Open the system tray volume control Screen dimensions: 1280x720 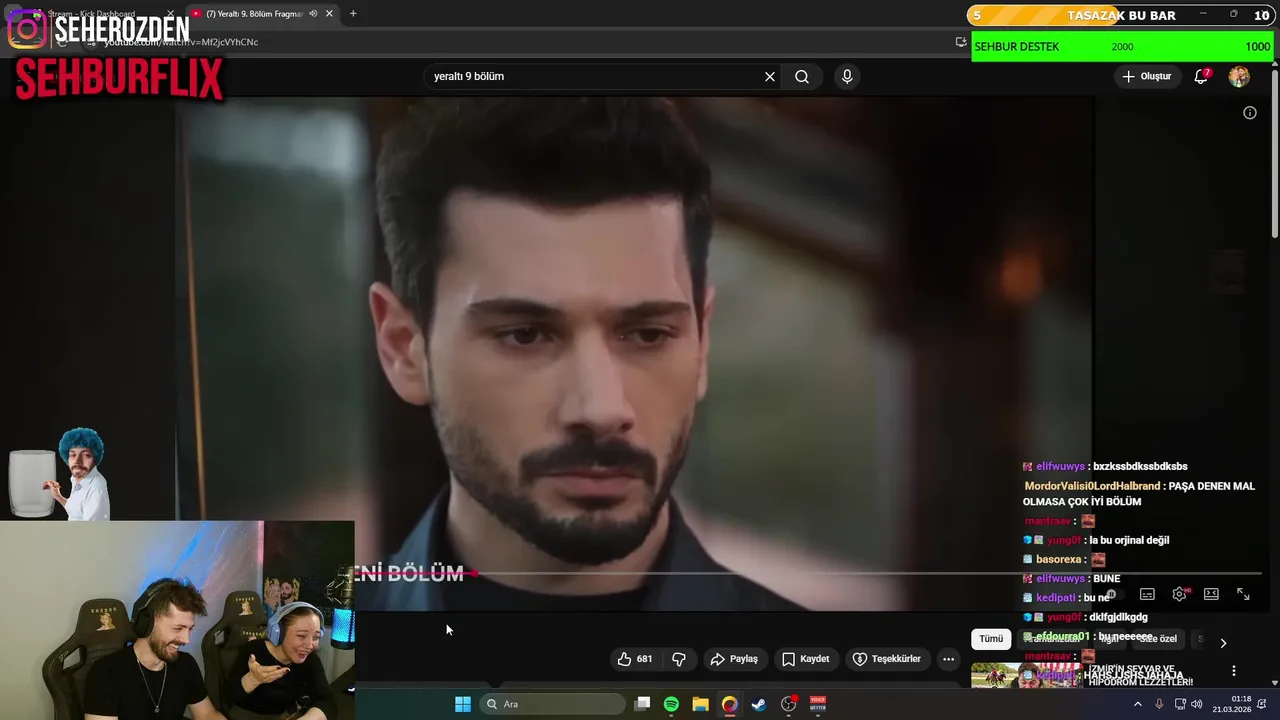[x=1197, y=704]
